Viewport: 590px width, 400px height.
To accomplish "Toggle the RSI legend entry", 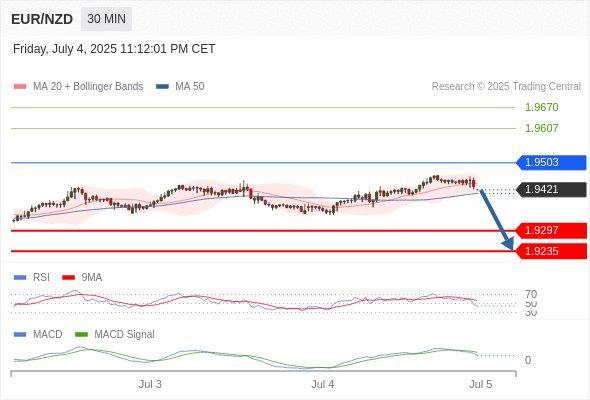I will pos(32,277).
